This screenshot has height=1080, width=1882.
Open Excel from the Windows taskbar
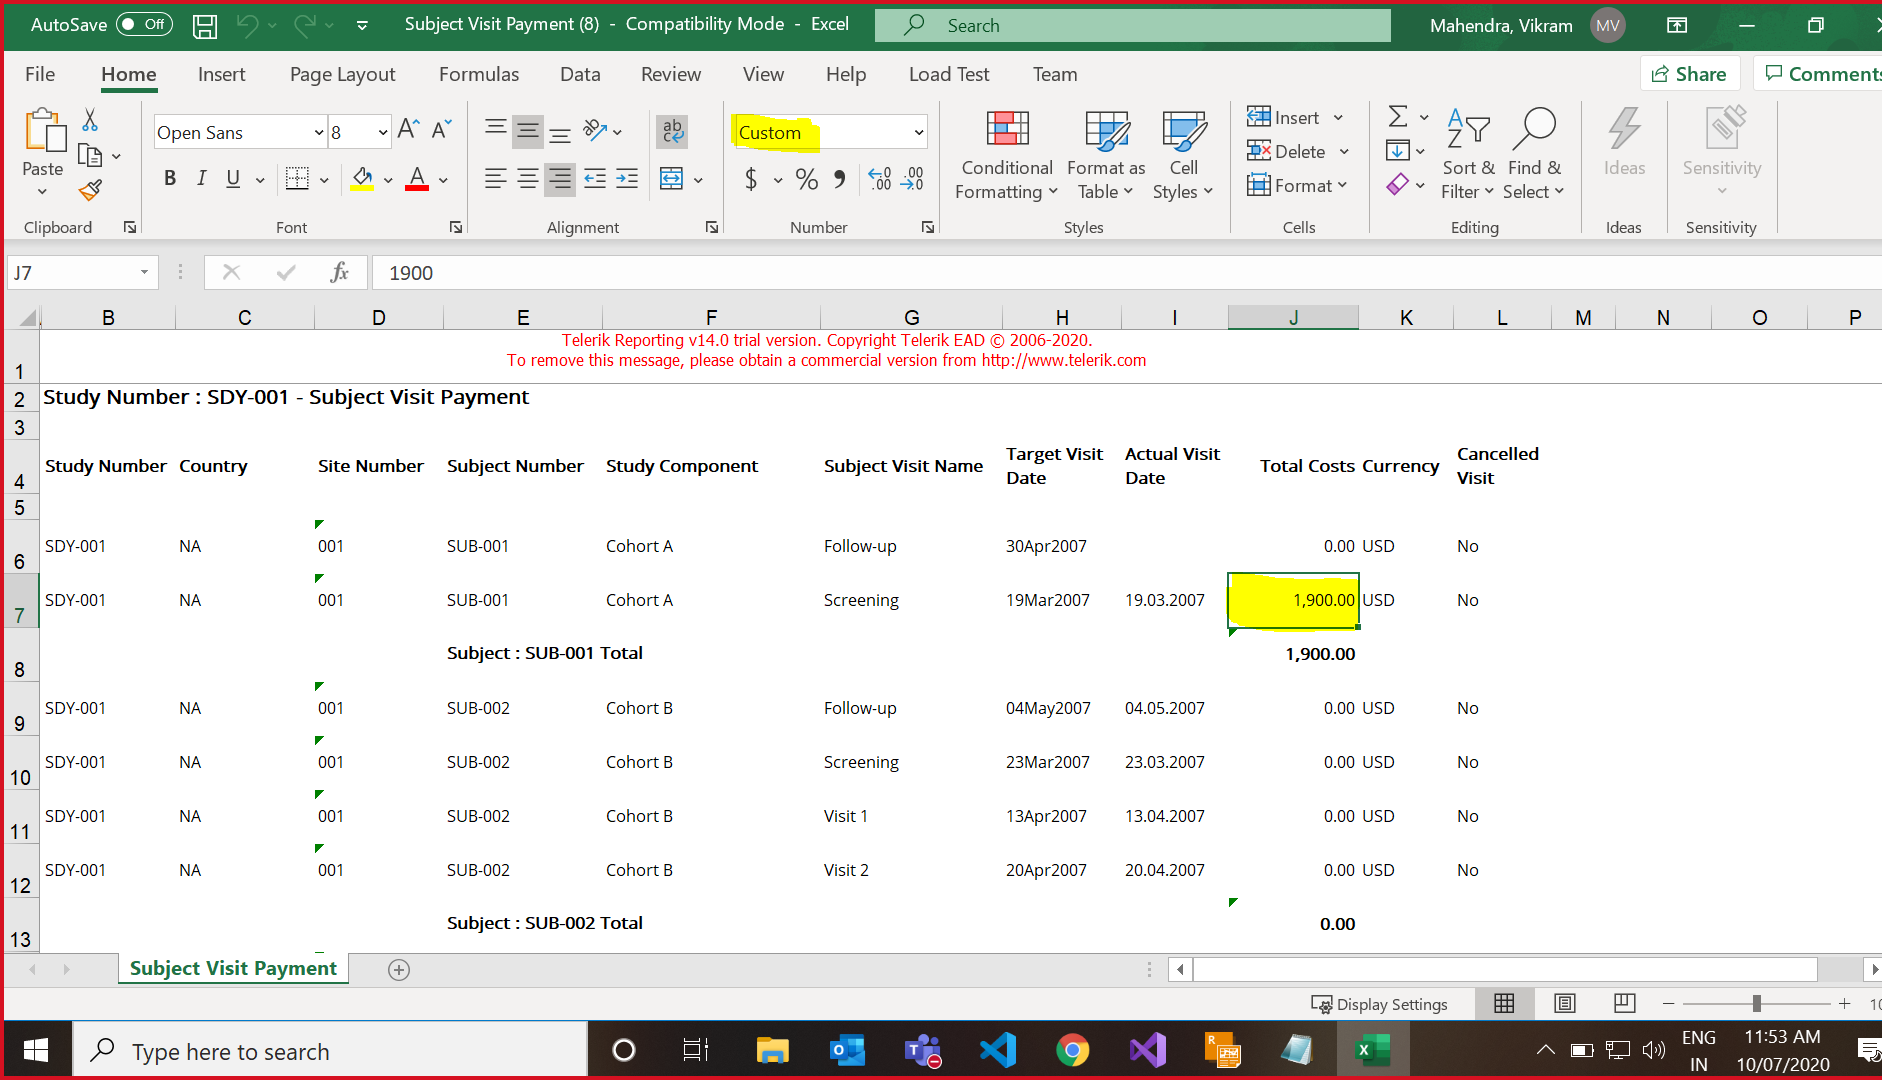click(1372, 1051)
